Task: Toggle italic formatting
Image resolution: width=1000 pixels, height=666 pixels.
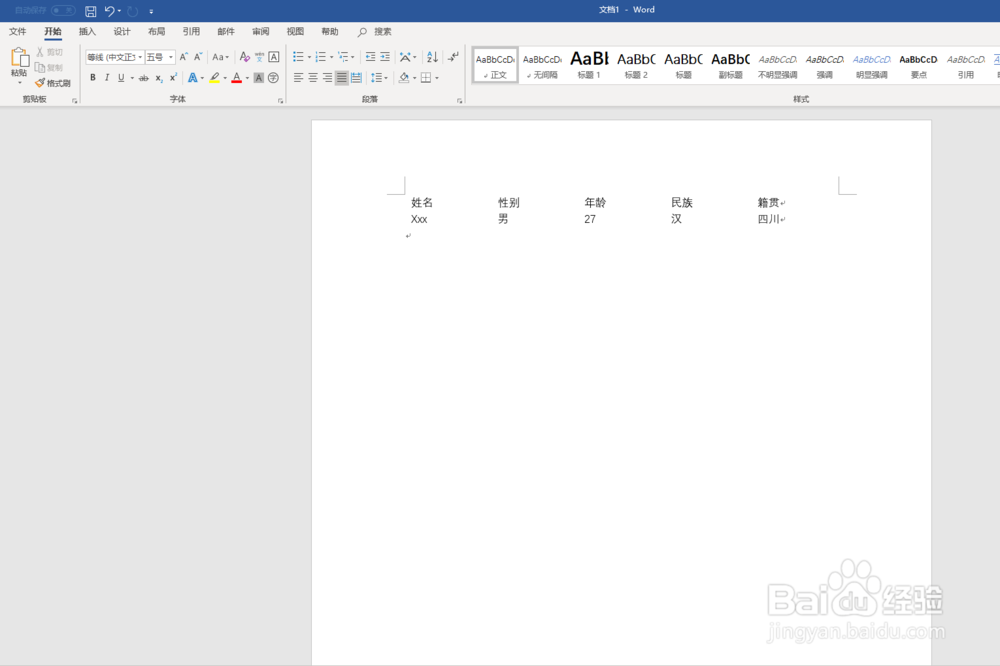Action: coord(106,78)
